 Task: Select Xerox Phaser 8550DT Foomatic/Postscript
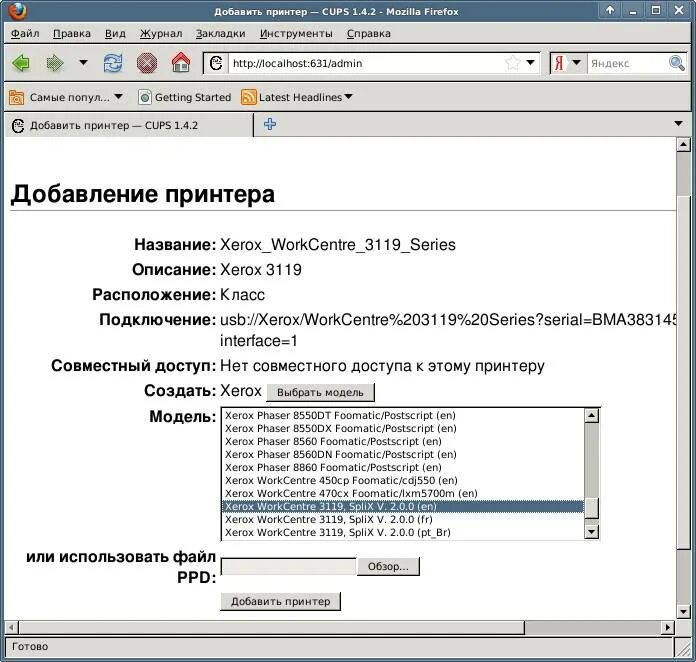tap(403, 416)
